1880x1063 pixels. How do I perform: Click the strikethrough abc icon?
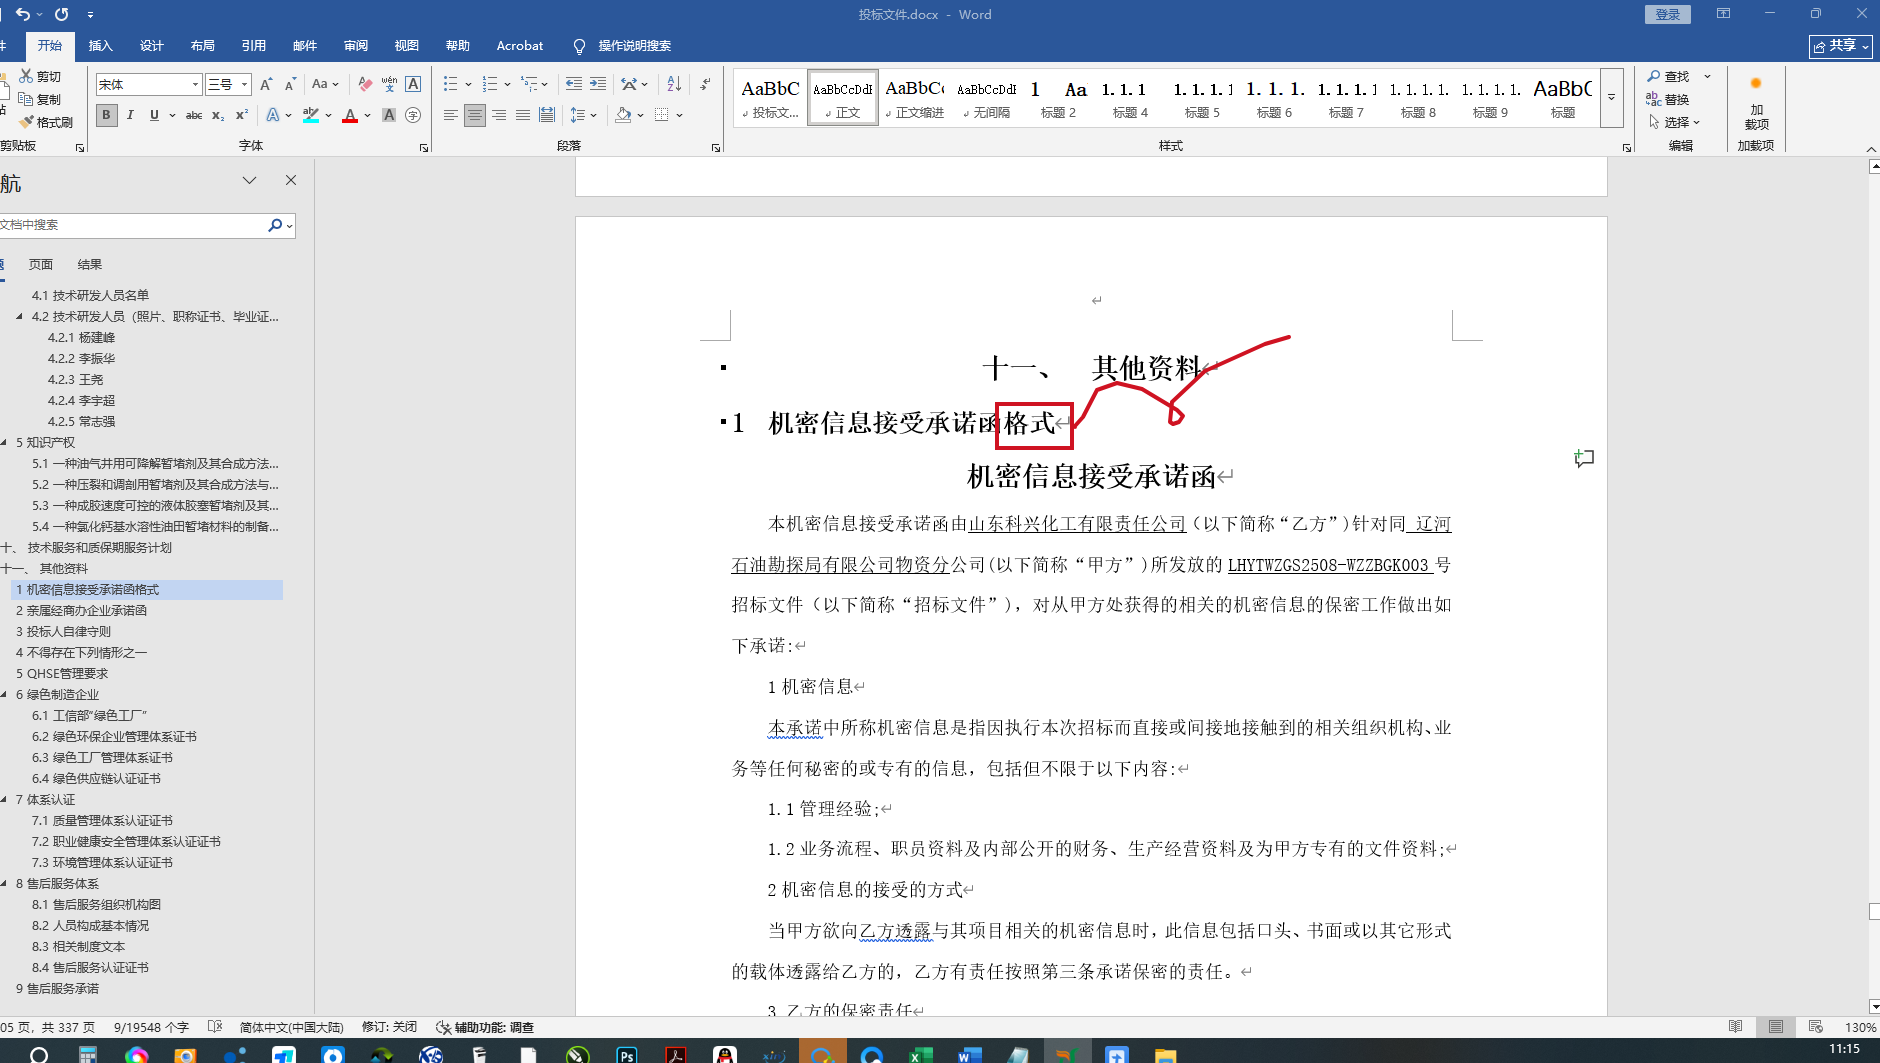[x=194, y=115]
